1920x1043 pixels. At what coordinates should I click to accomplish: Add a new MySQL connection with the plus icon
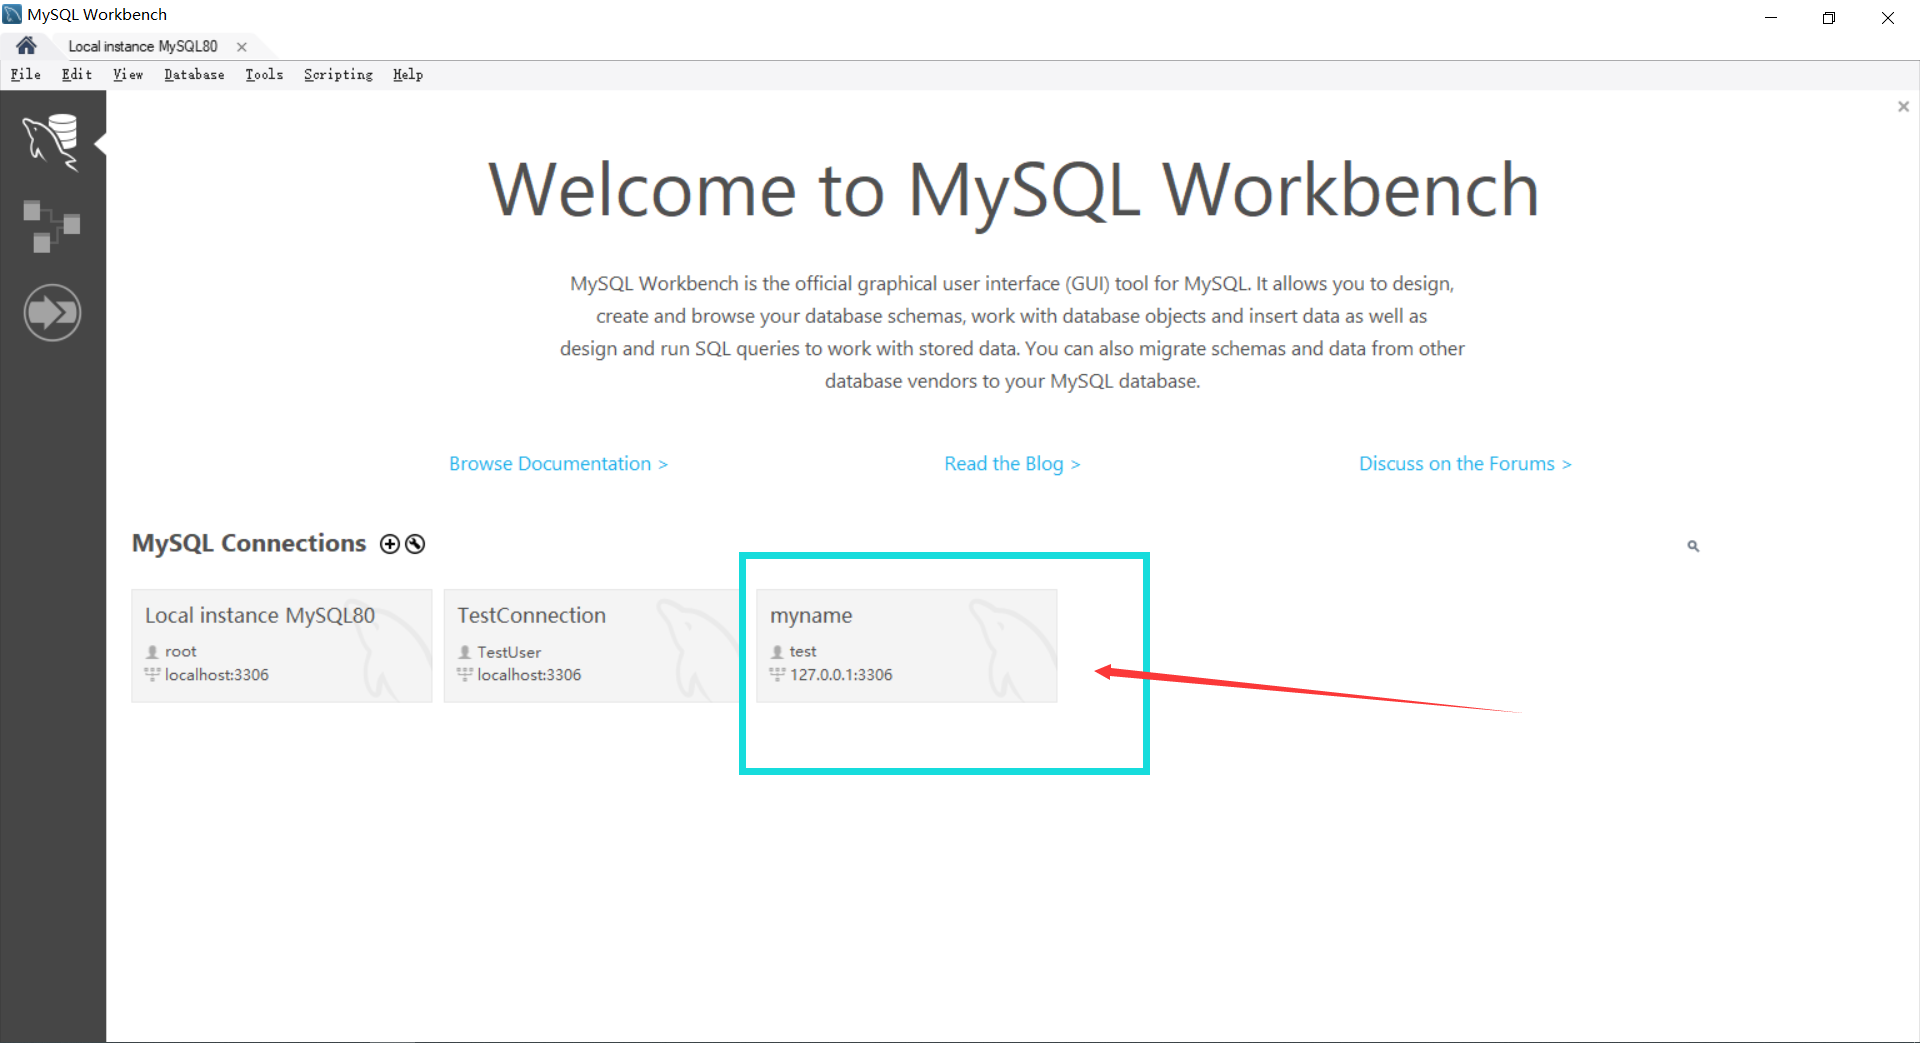pyautogui.click(x=389, y=544)
